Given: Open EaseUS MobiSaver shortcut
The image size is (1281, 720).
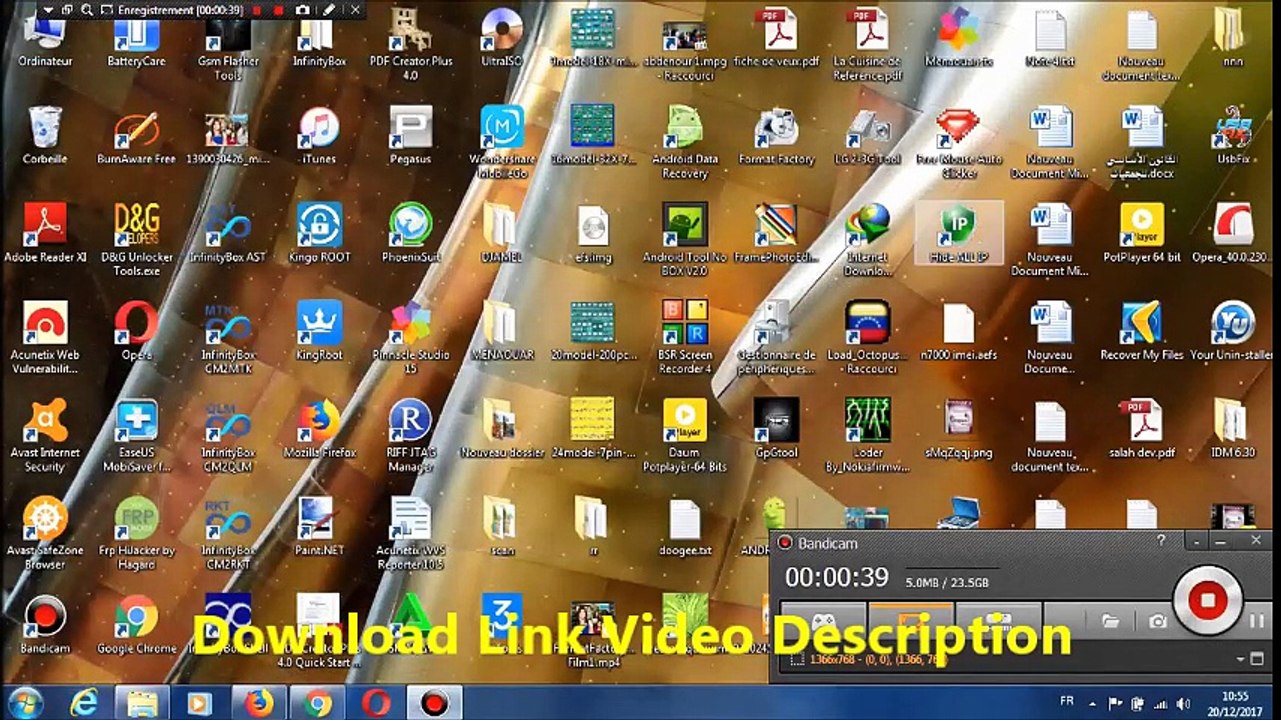Looking at the screenshot, I should click(136, 436).
